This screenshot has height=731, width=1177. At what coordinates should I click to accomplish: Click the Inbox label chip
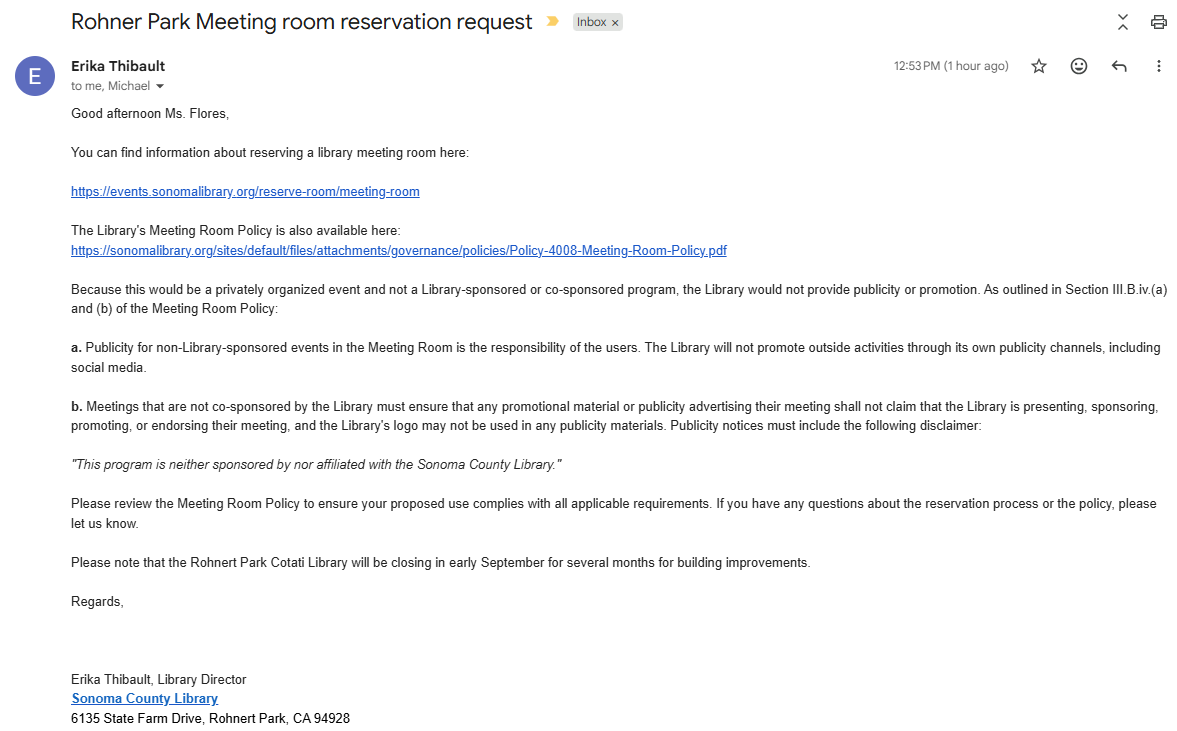[592, 22]
